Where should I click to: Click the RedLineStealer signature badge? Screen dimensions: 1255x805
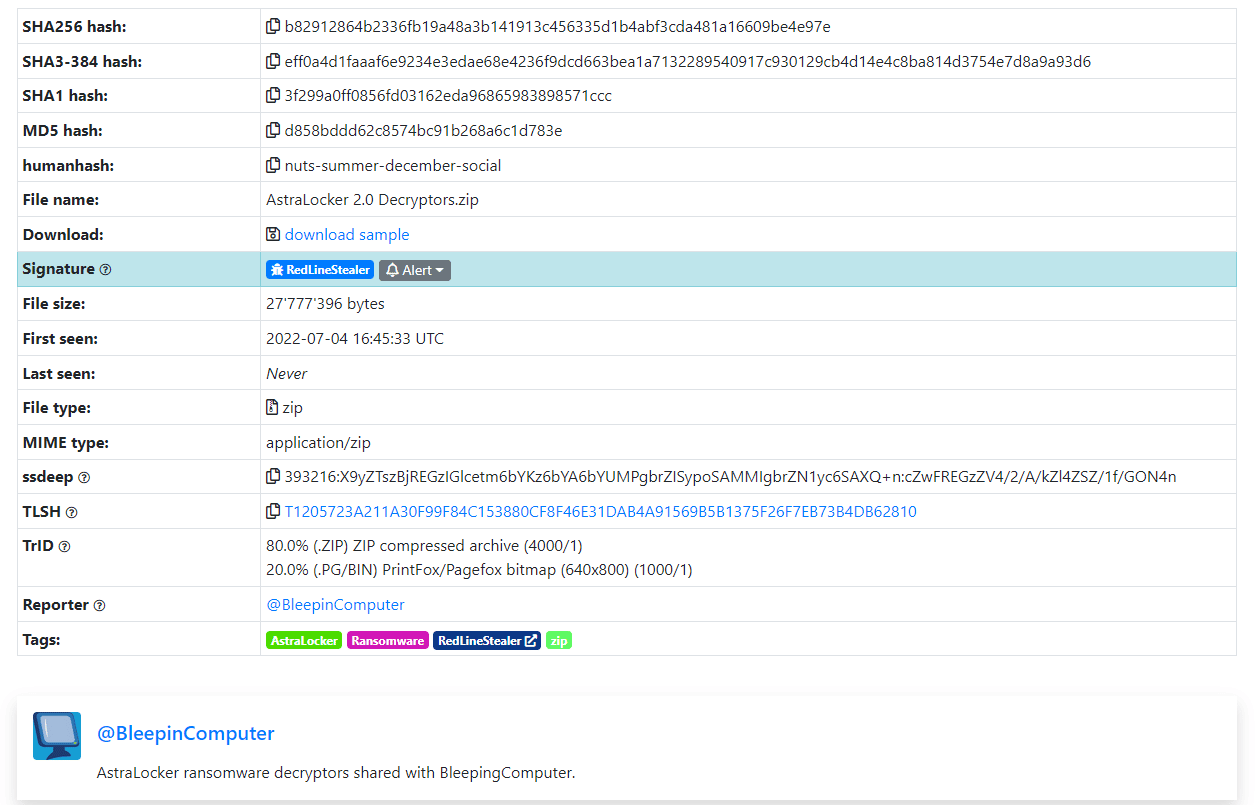pos(320,270)
